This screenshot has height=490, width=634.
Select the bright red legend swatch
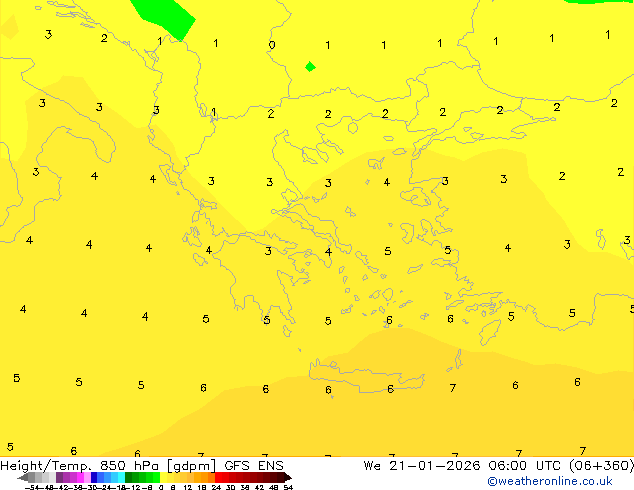point(218,477)
